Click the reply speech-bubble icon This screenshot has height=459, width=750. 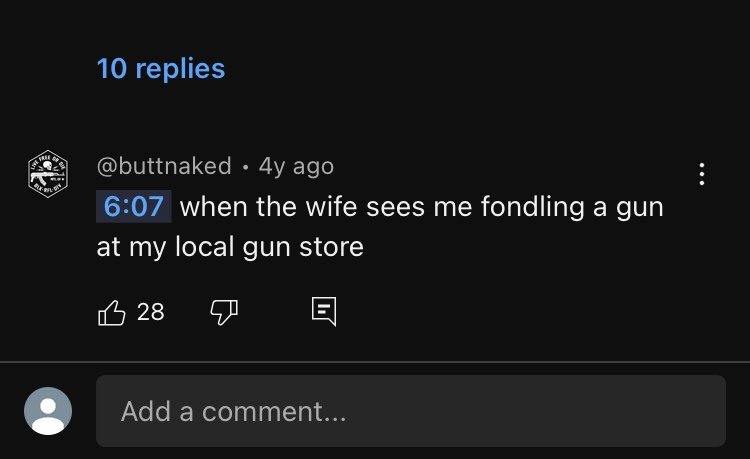[324, 312]
